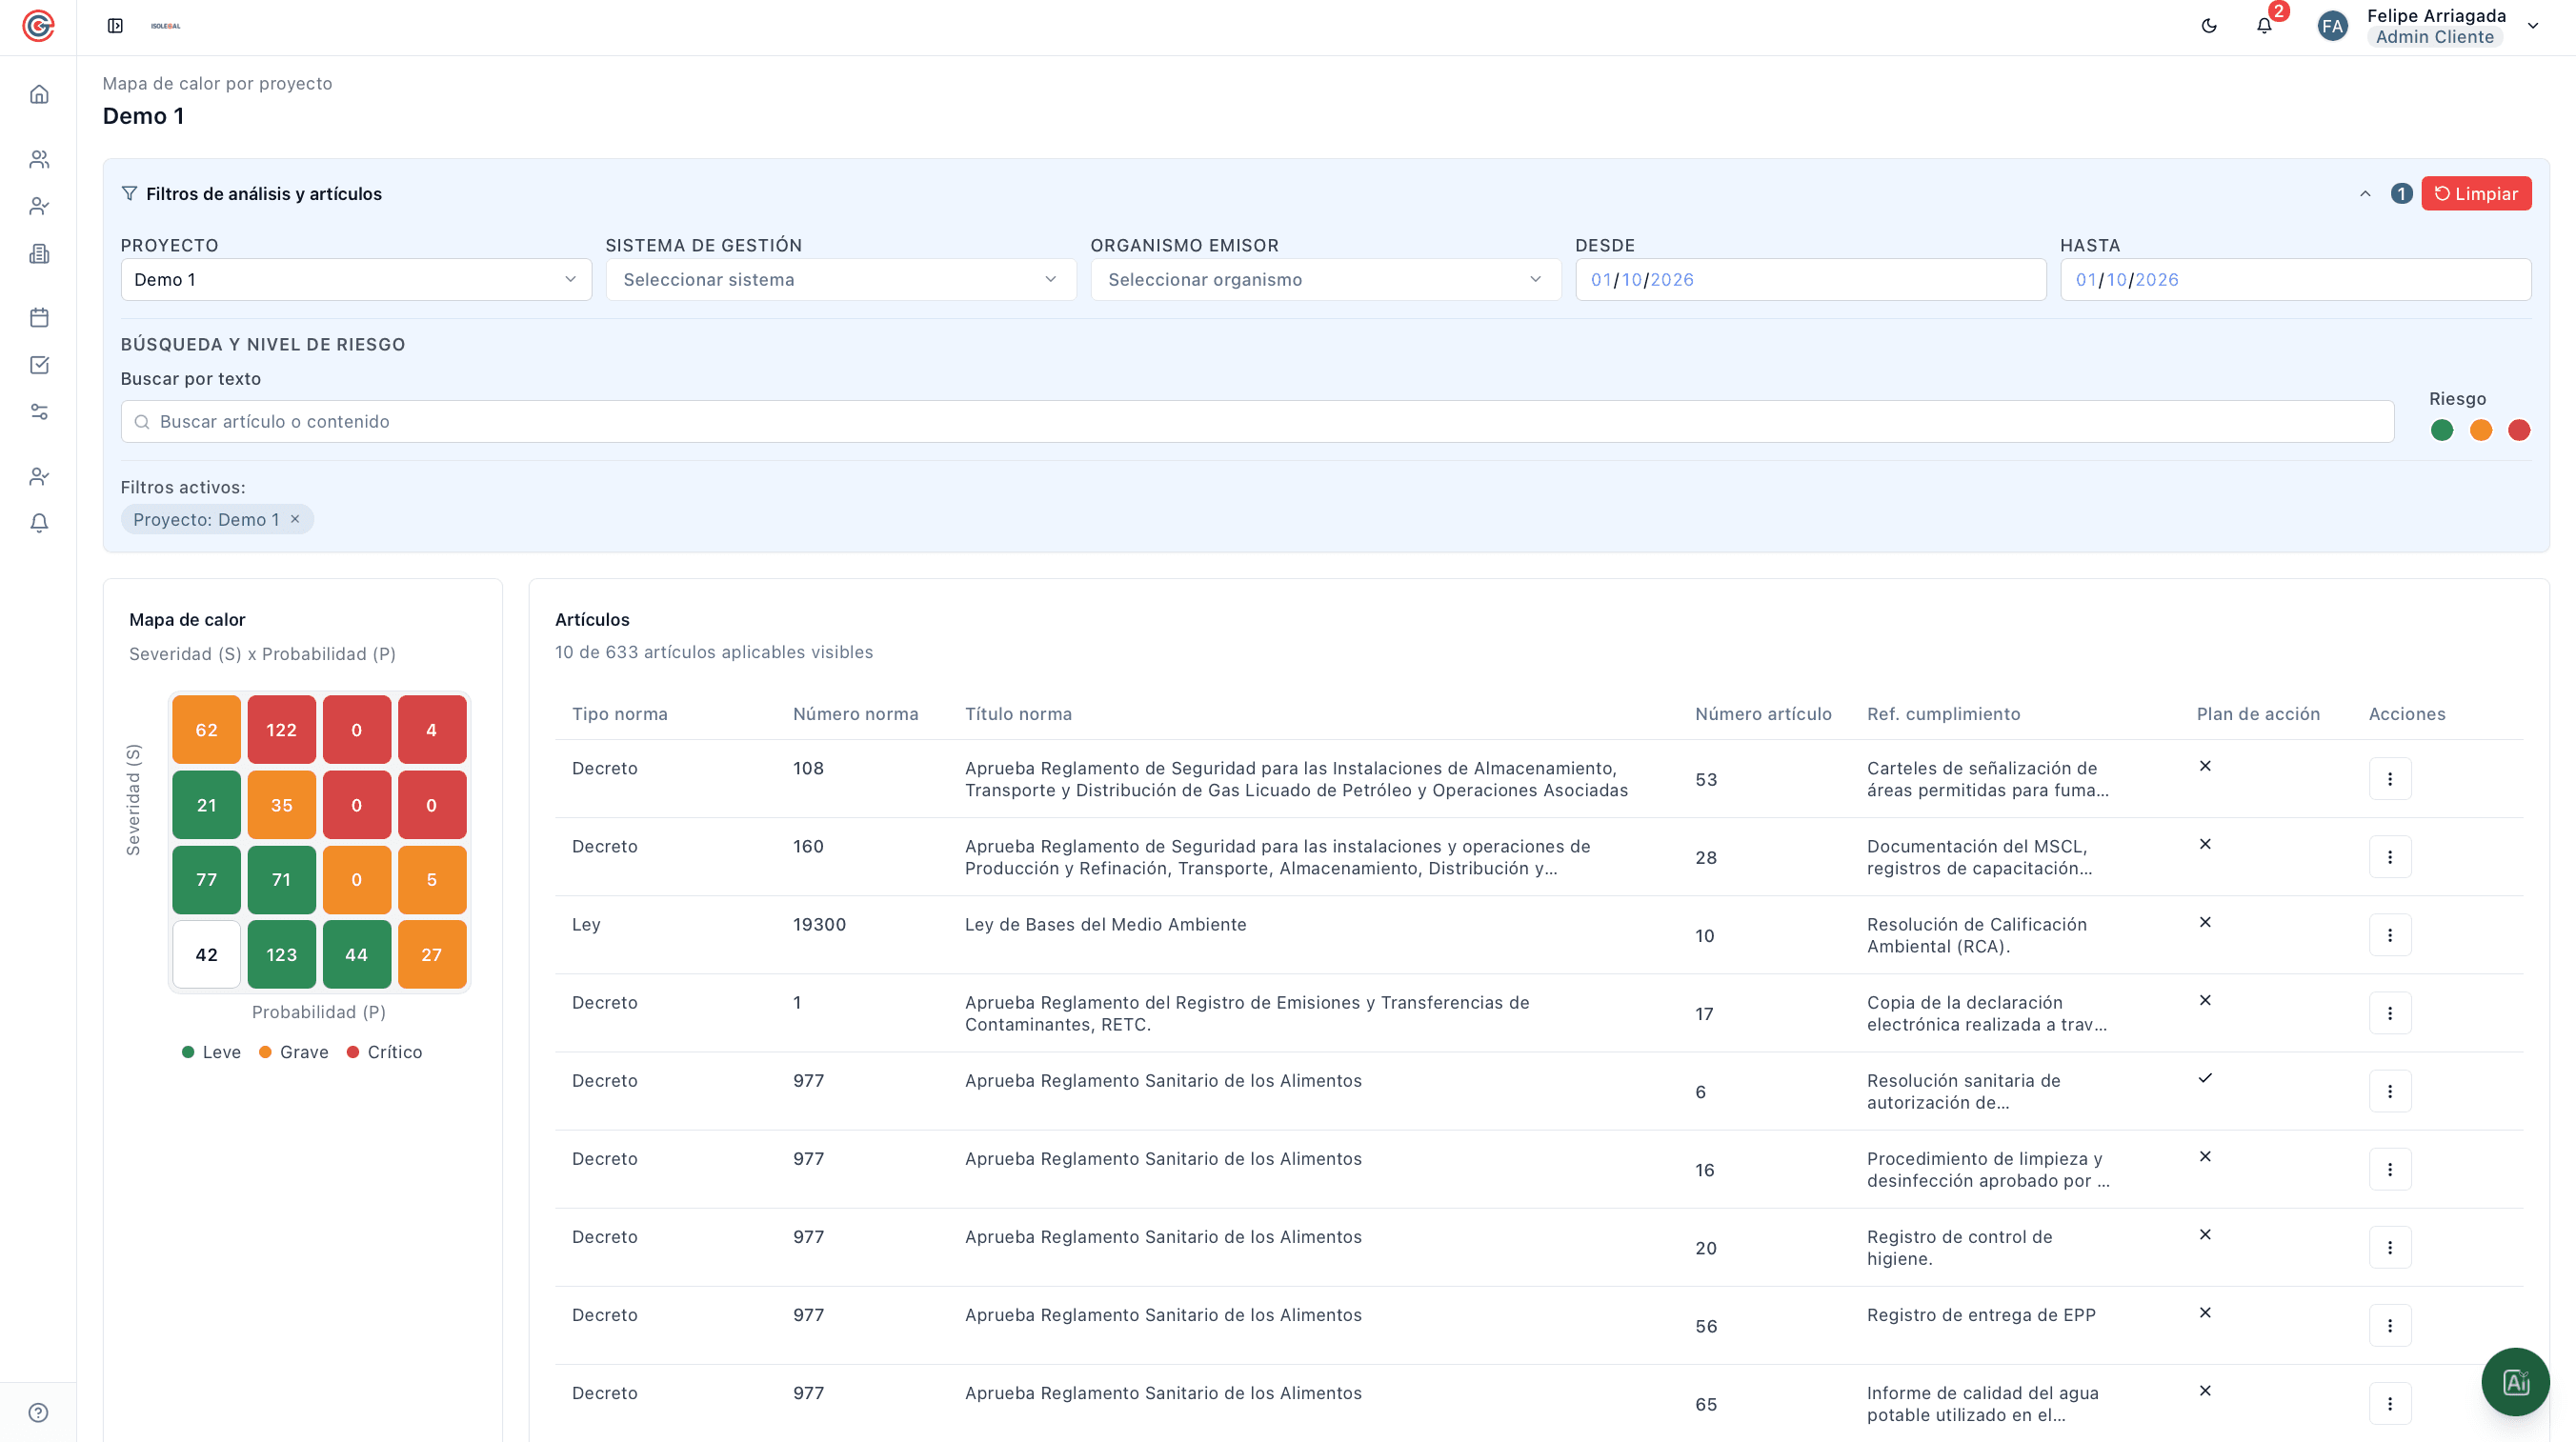2576x1442 pixels.
Task: Click the Desde date field
Action: click(x=1811, y=280)
